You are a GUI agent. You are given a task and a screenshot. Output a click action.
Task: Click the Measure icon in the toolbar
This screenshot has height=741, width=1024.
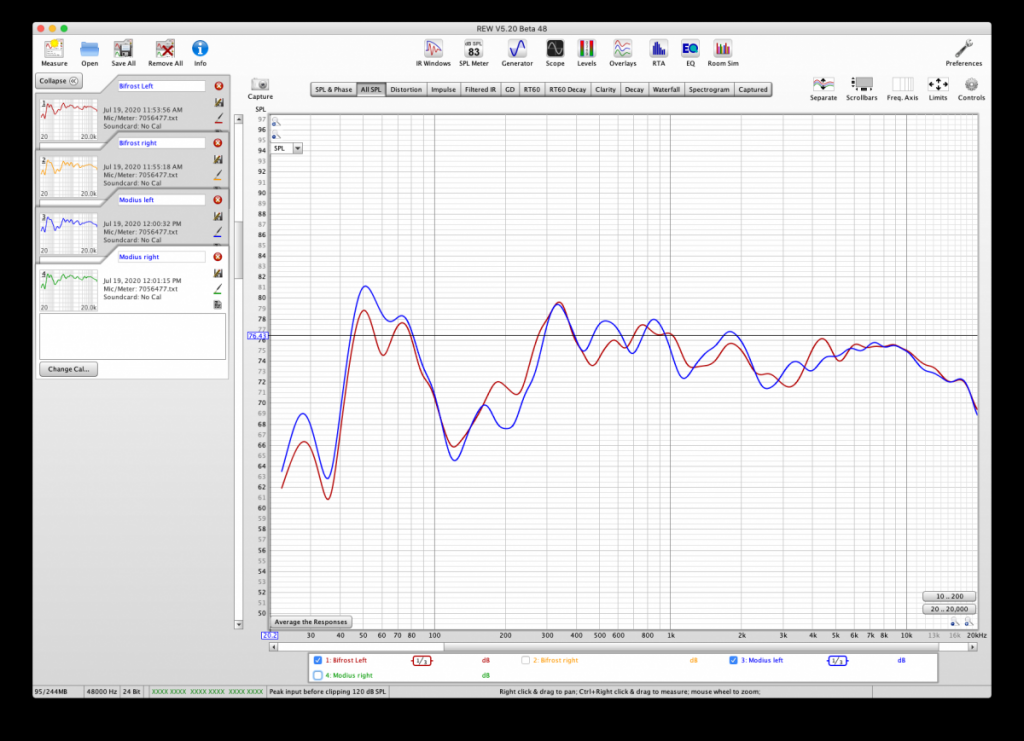tap(54, 48)
